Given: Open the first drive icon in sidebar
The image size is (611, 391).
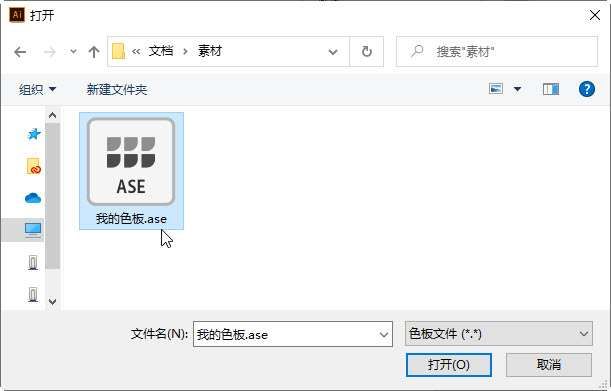Looking at the screenshot, I should click(33, 262).
